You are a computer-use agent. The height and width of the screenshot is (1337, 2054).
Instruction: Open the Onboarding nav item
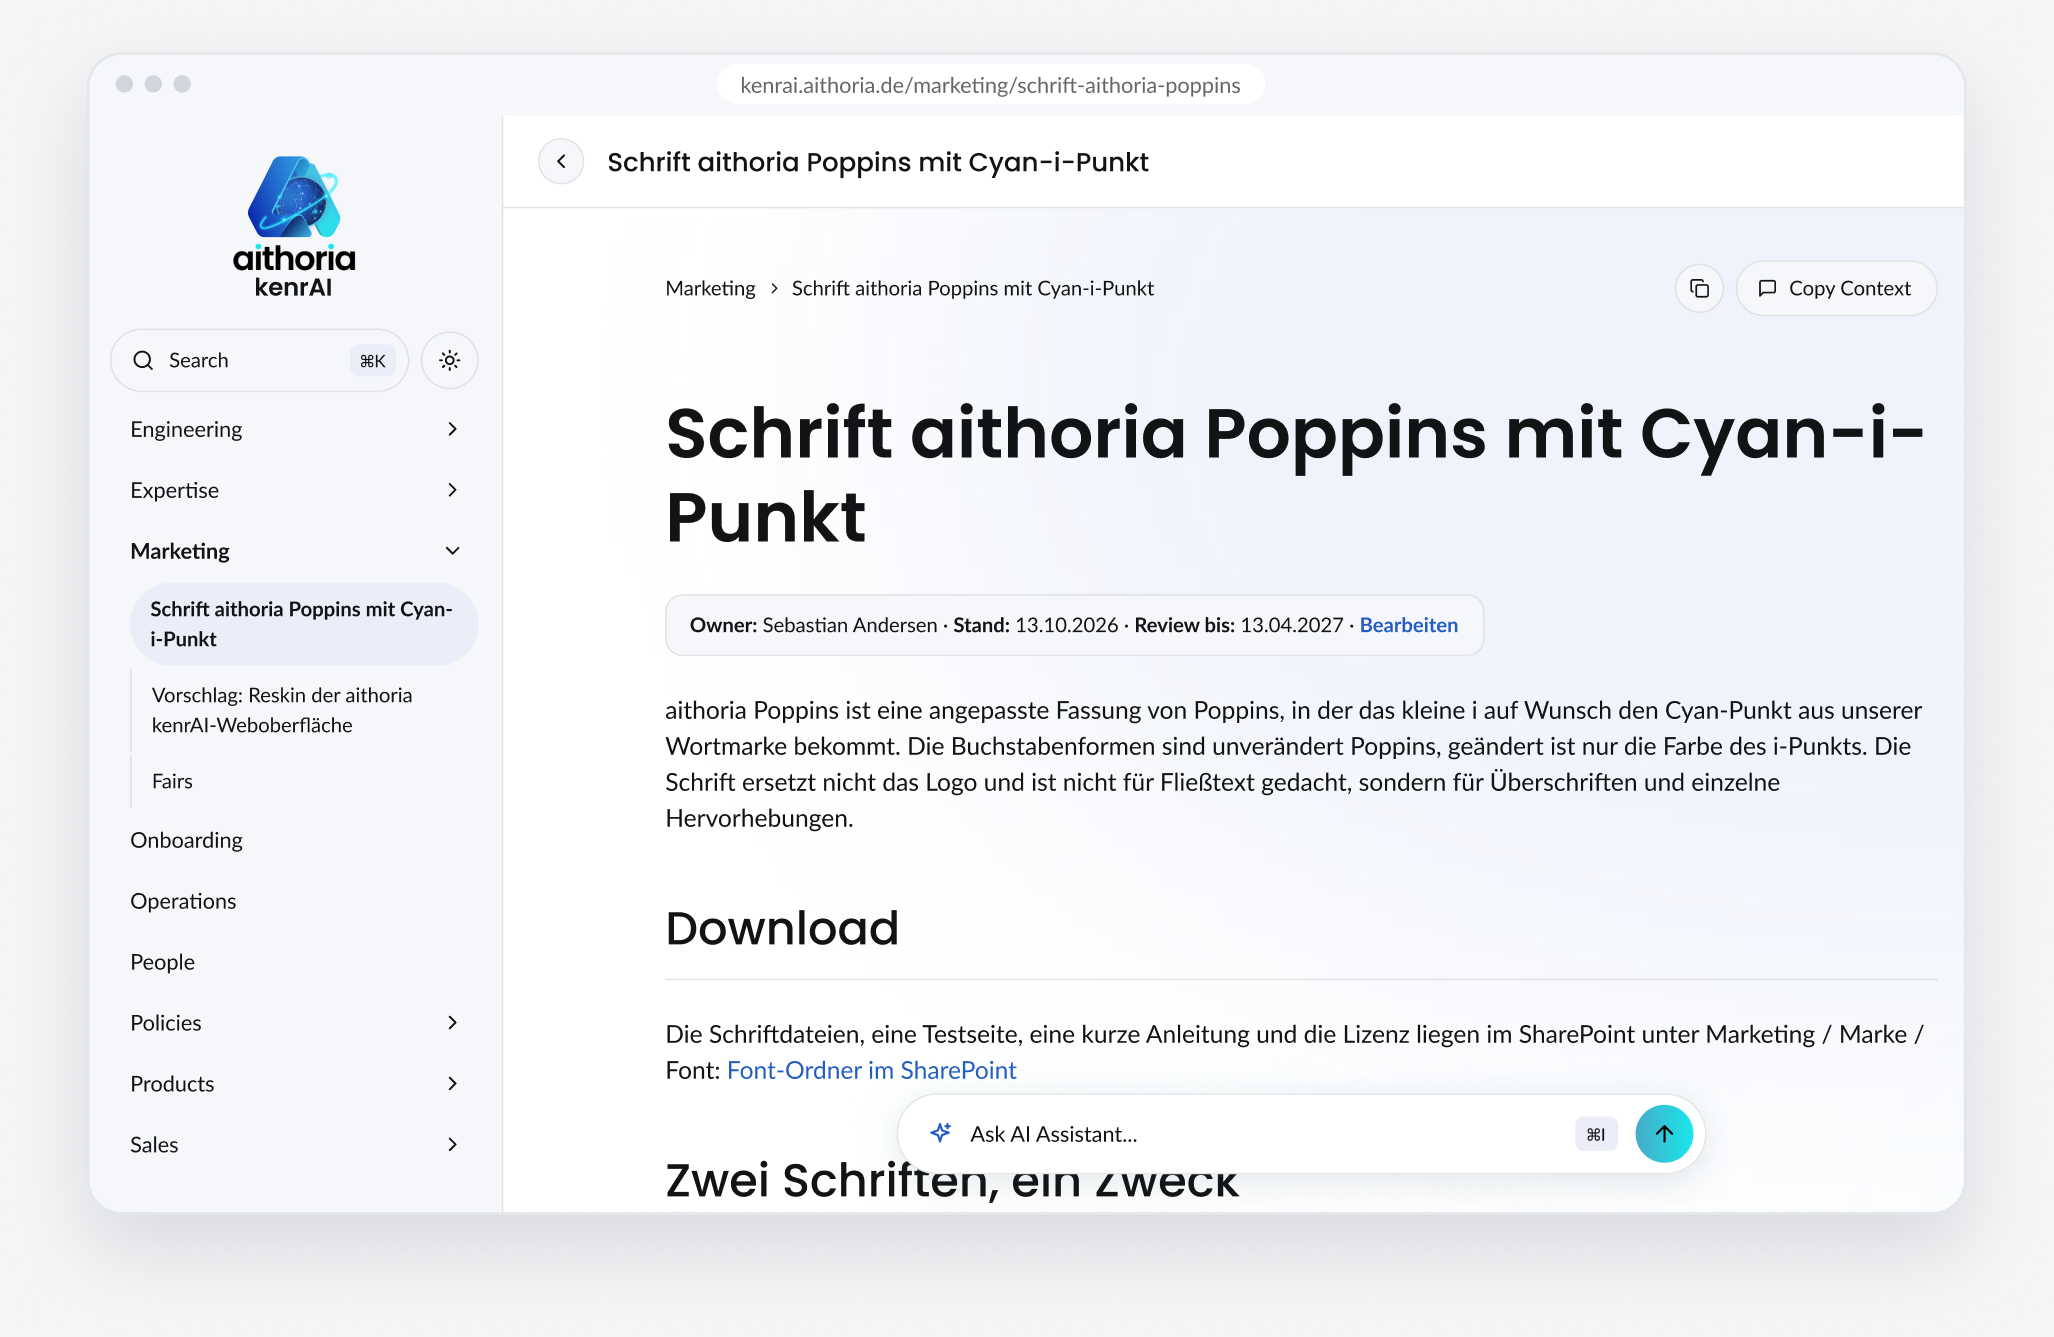tap(186, 840)
